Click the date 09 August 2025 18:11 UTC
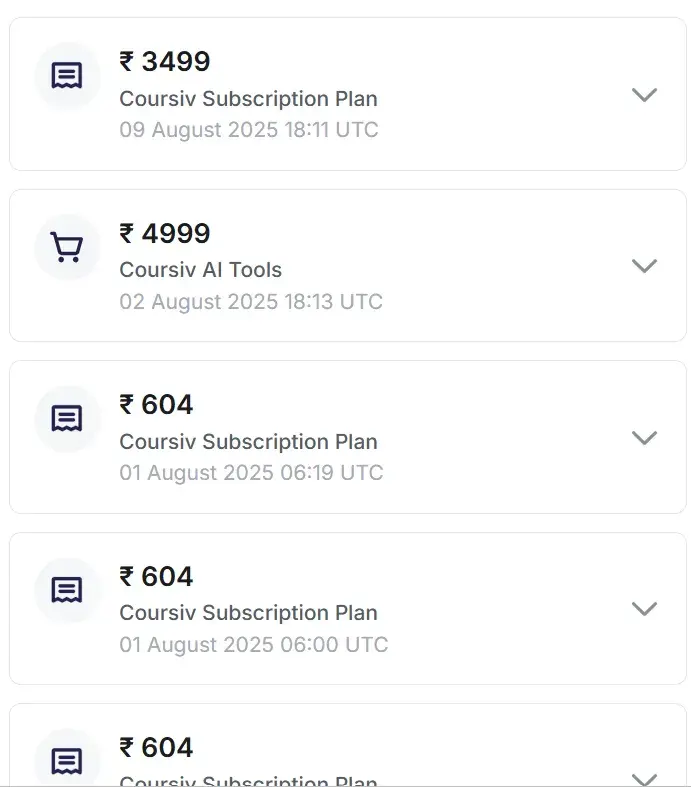 248,130
